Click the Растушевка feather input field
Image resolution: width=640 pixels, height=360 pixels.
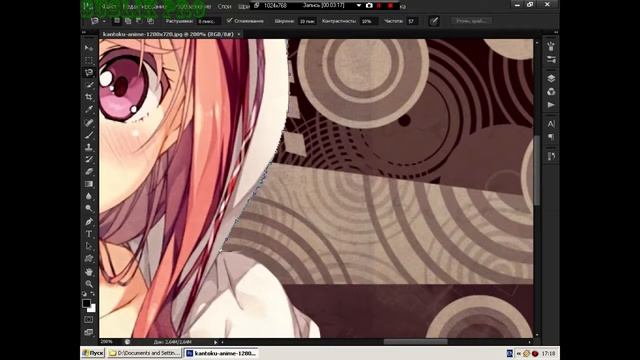coord(208,21)
